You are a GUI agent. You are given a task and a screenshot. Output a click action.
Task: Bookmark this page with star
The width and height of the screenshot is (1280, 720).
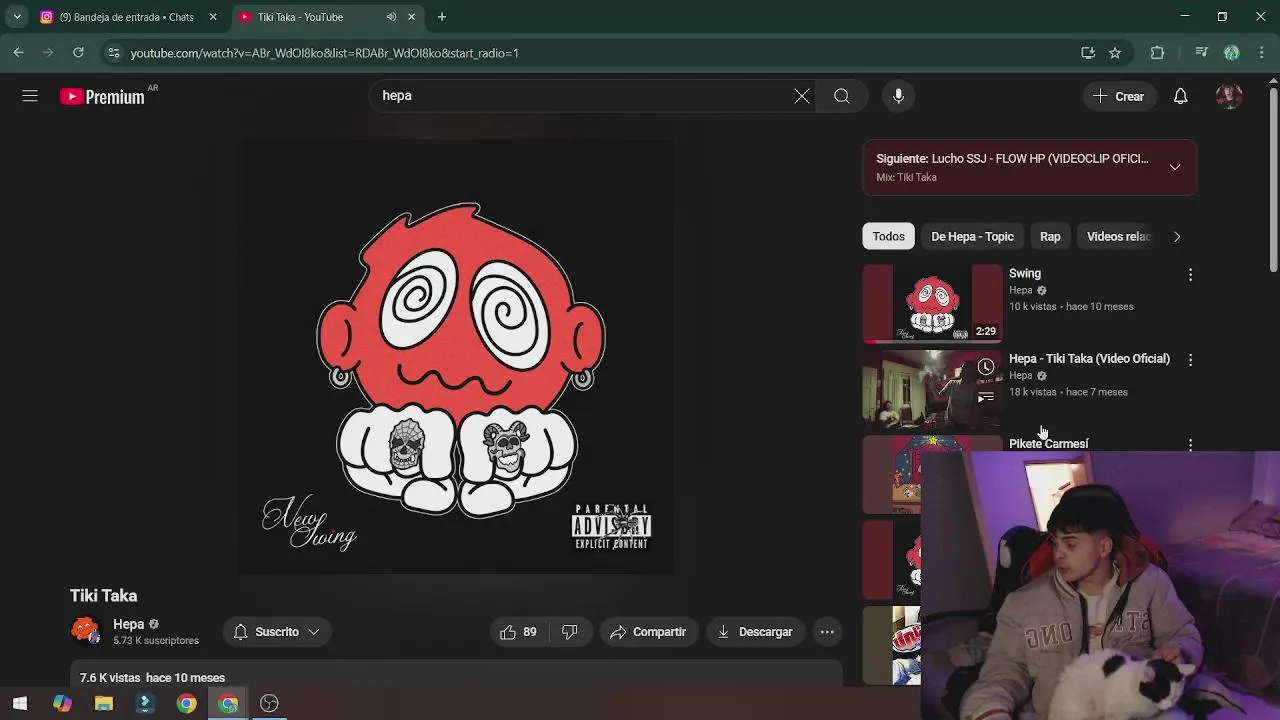1115,53
